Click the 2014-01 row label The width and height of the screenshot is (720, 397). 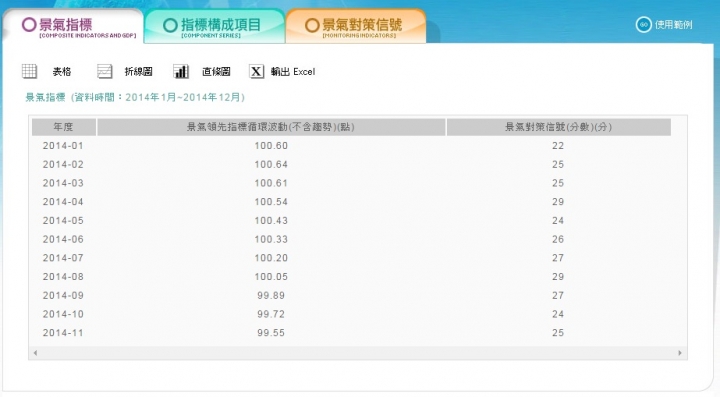point(63,146)
